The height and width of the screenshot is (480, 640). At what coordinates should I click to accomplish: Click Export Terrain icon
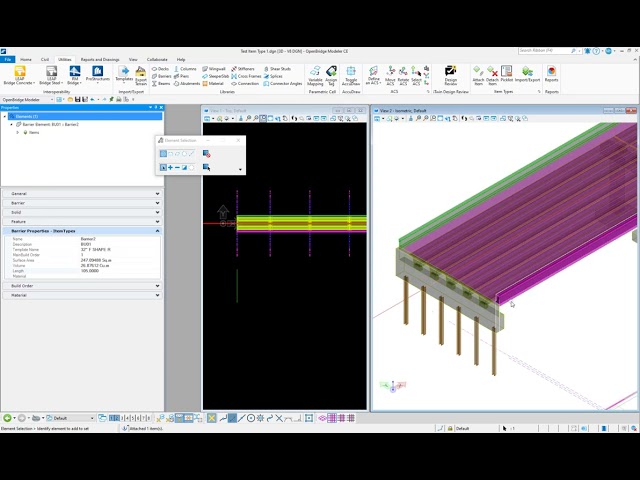(x=141, y=76)
